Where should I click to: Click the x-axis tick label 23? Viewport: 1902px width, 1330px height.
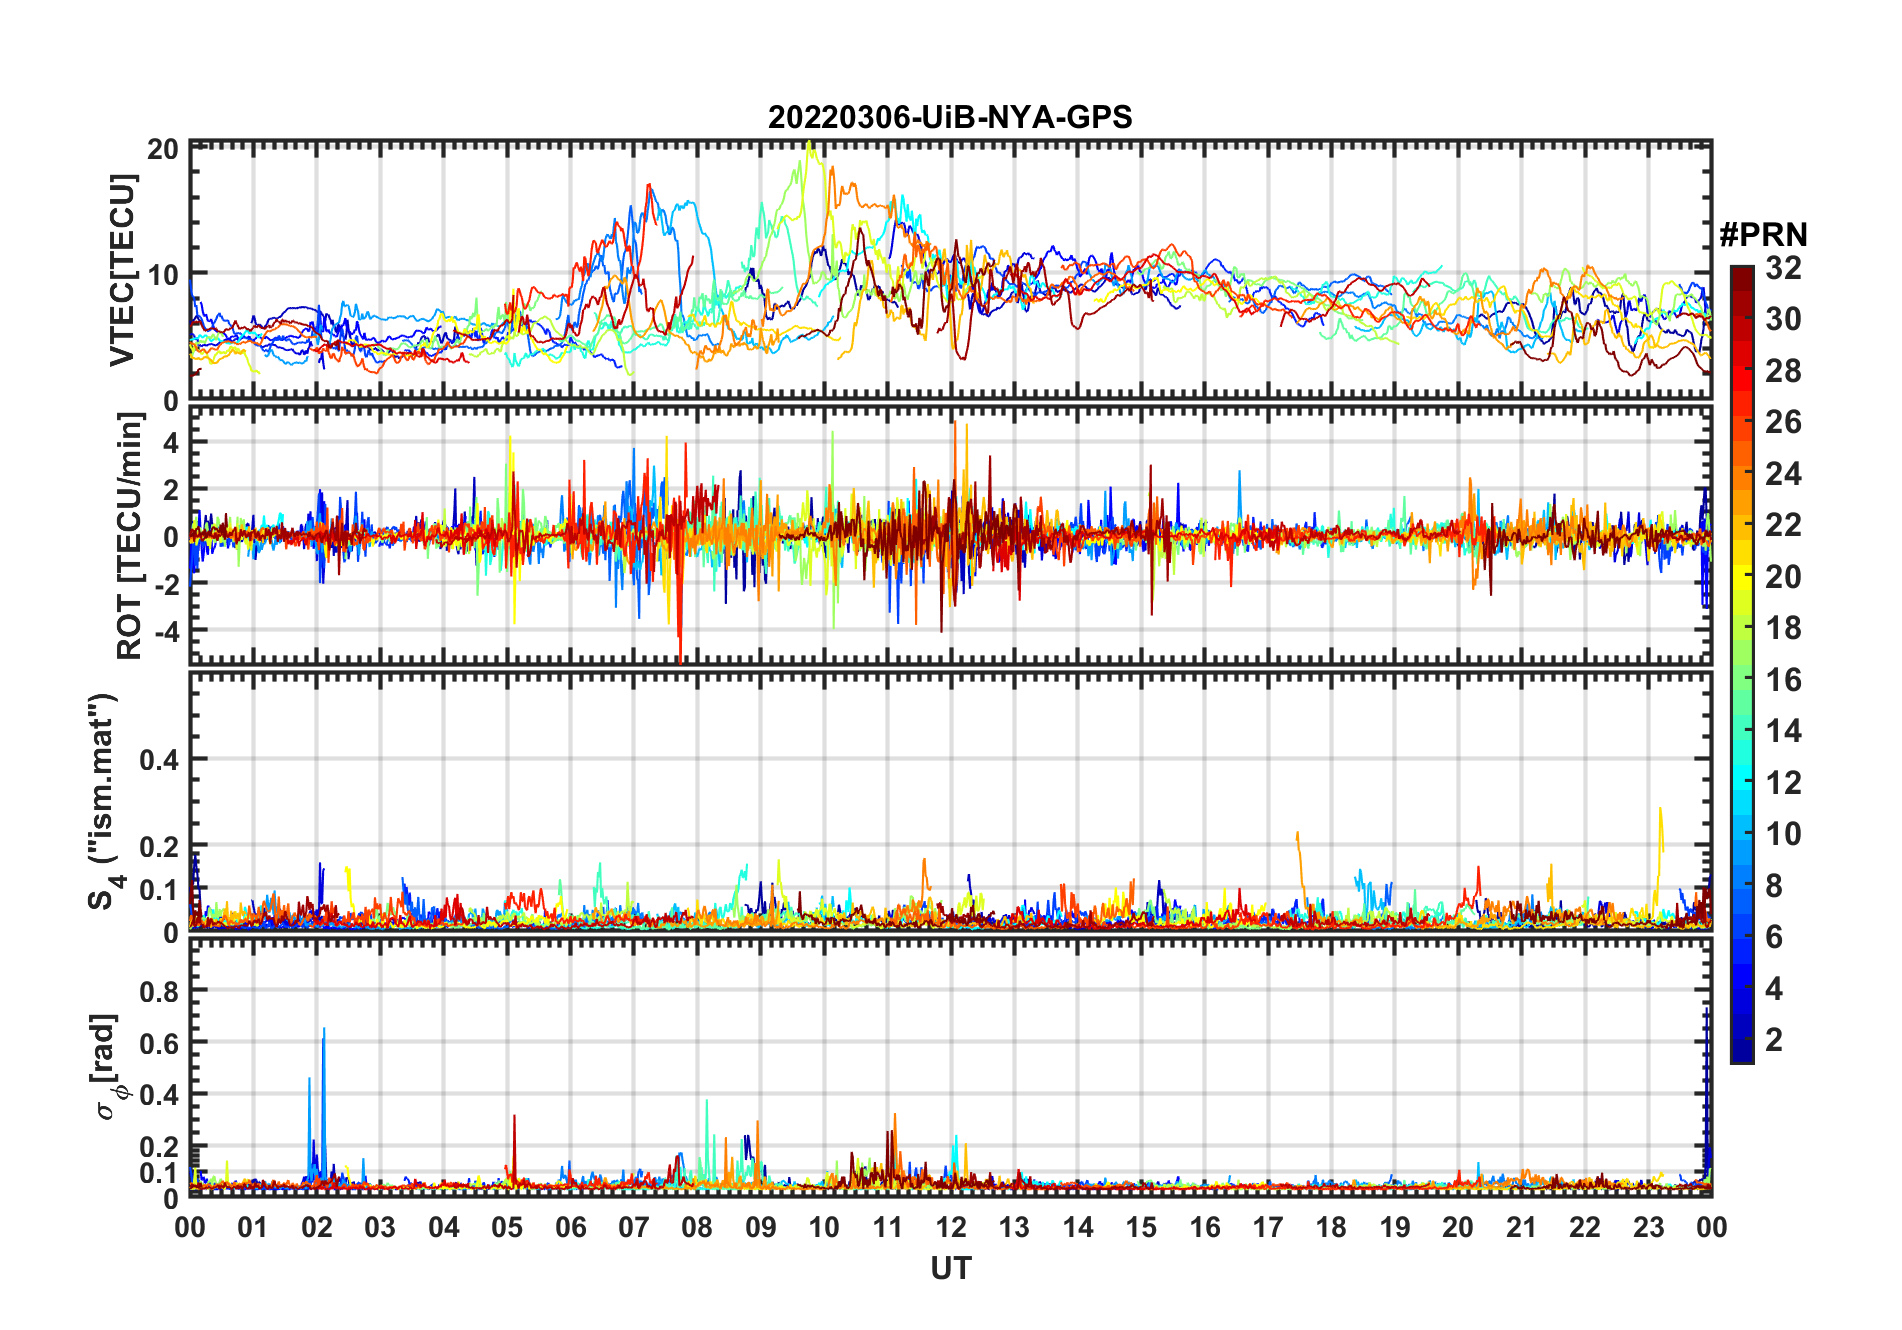1648,1227
